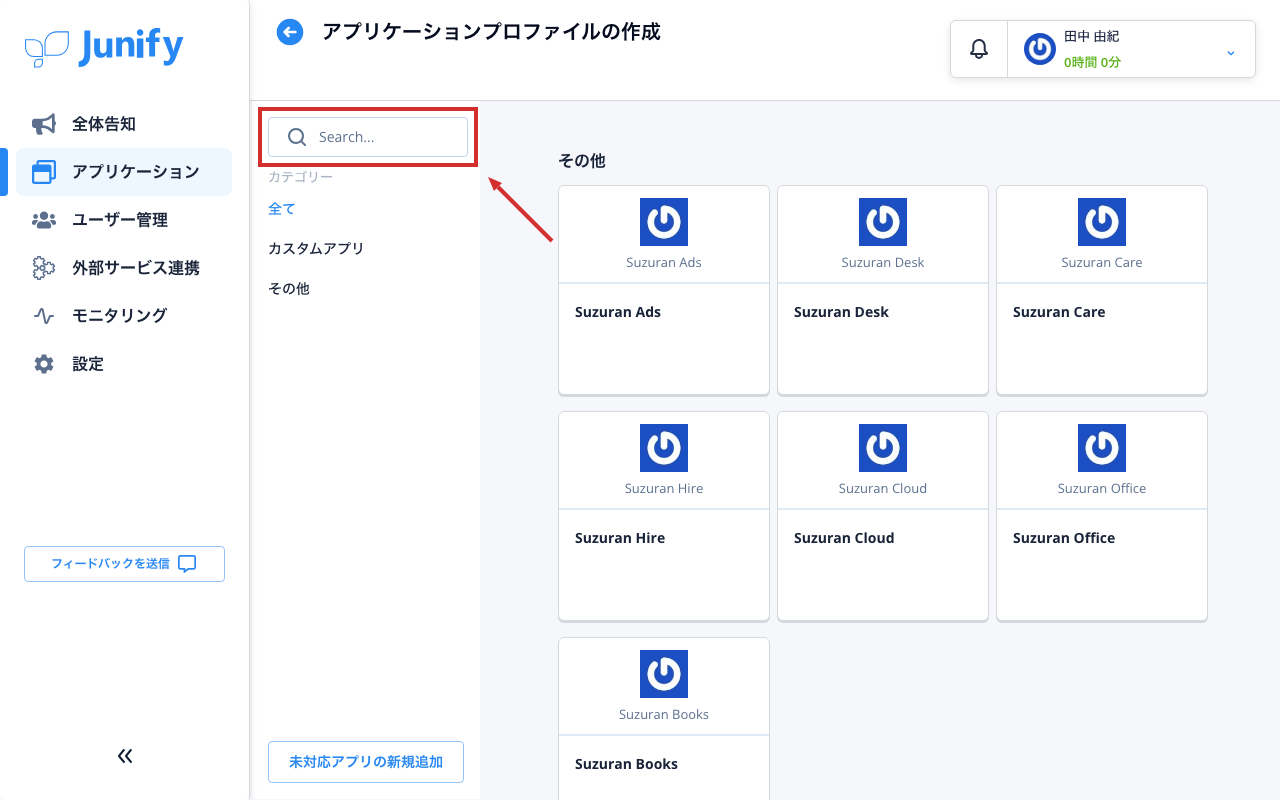The image size is (1280, 800).
Task: Select the 全て category
Action: point(282,209)
